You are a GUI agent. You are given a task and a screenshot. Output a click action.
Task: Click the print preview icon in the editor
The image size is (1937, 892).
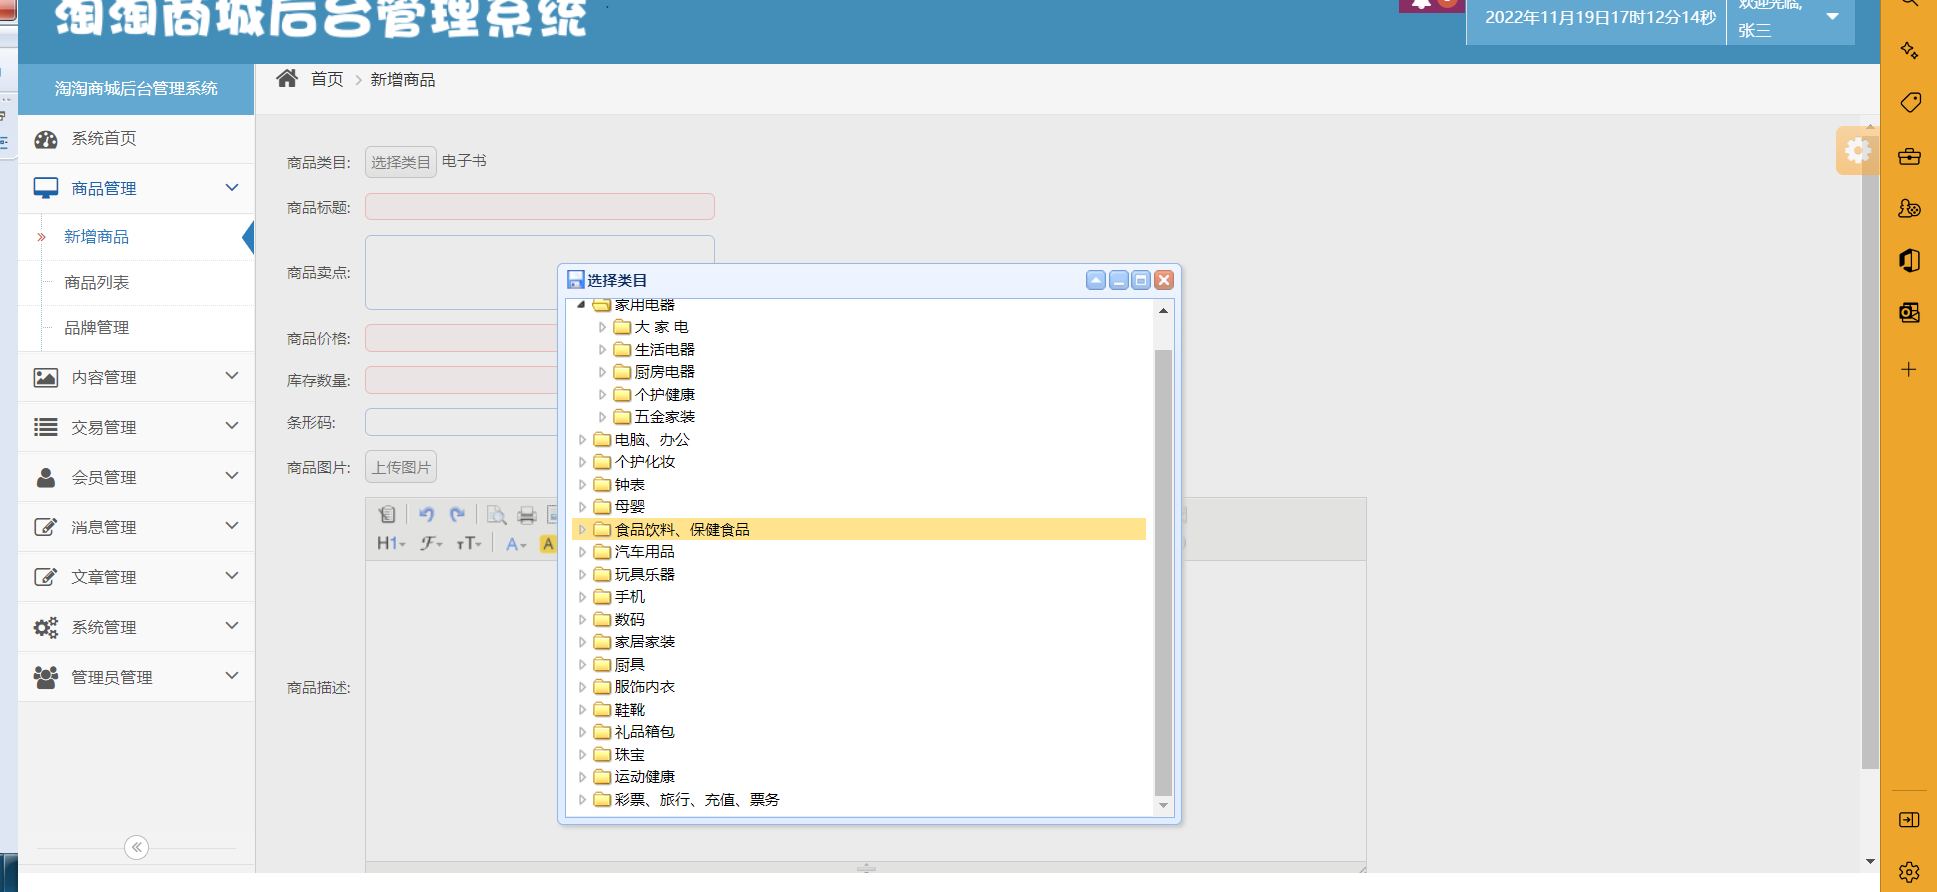[496, 515]
